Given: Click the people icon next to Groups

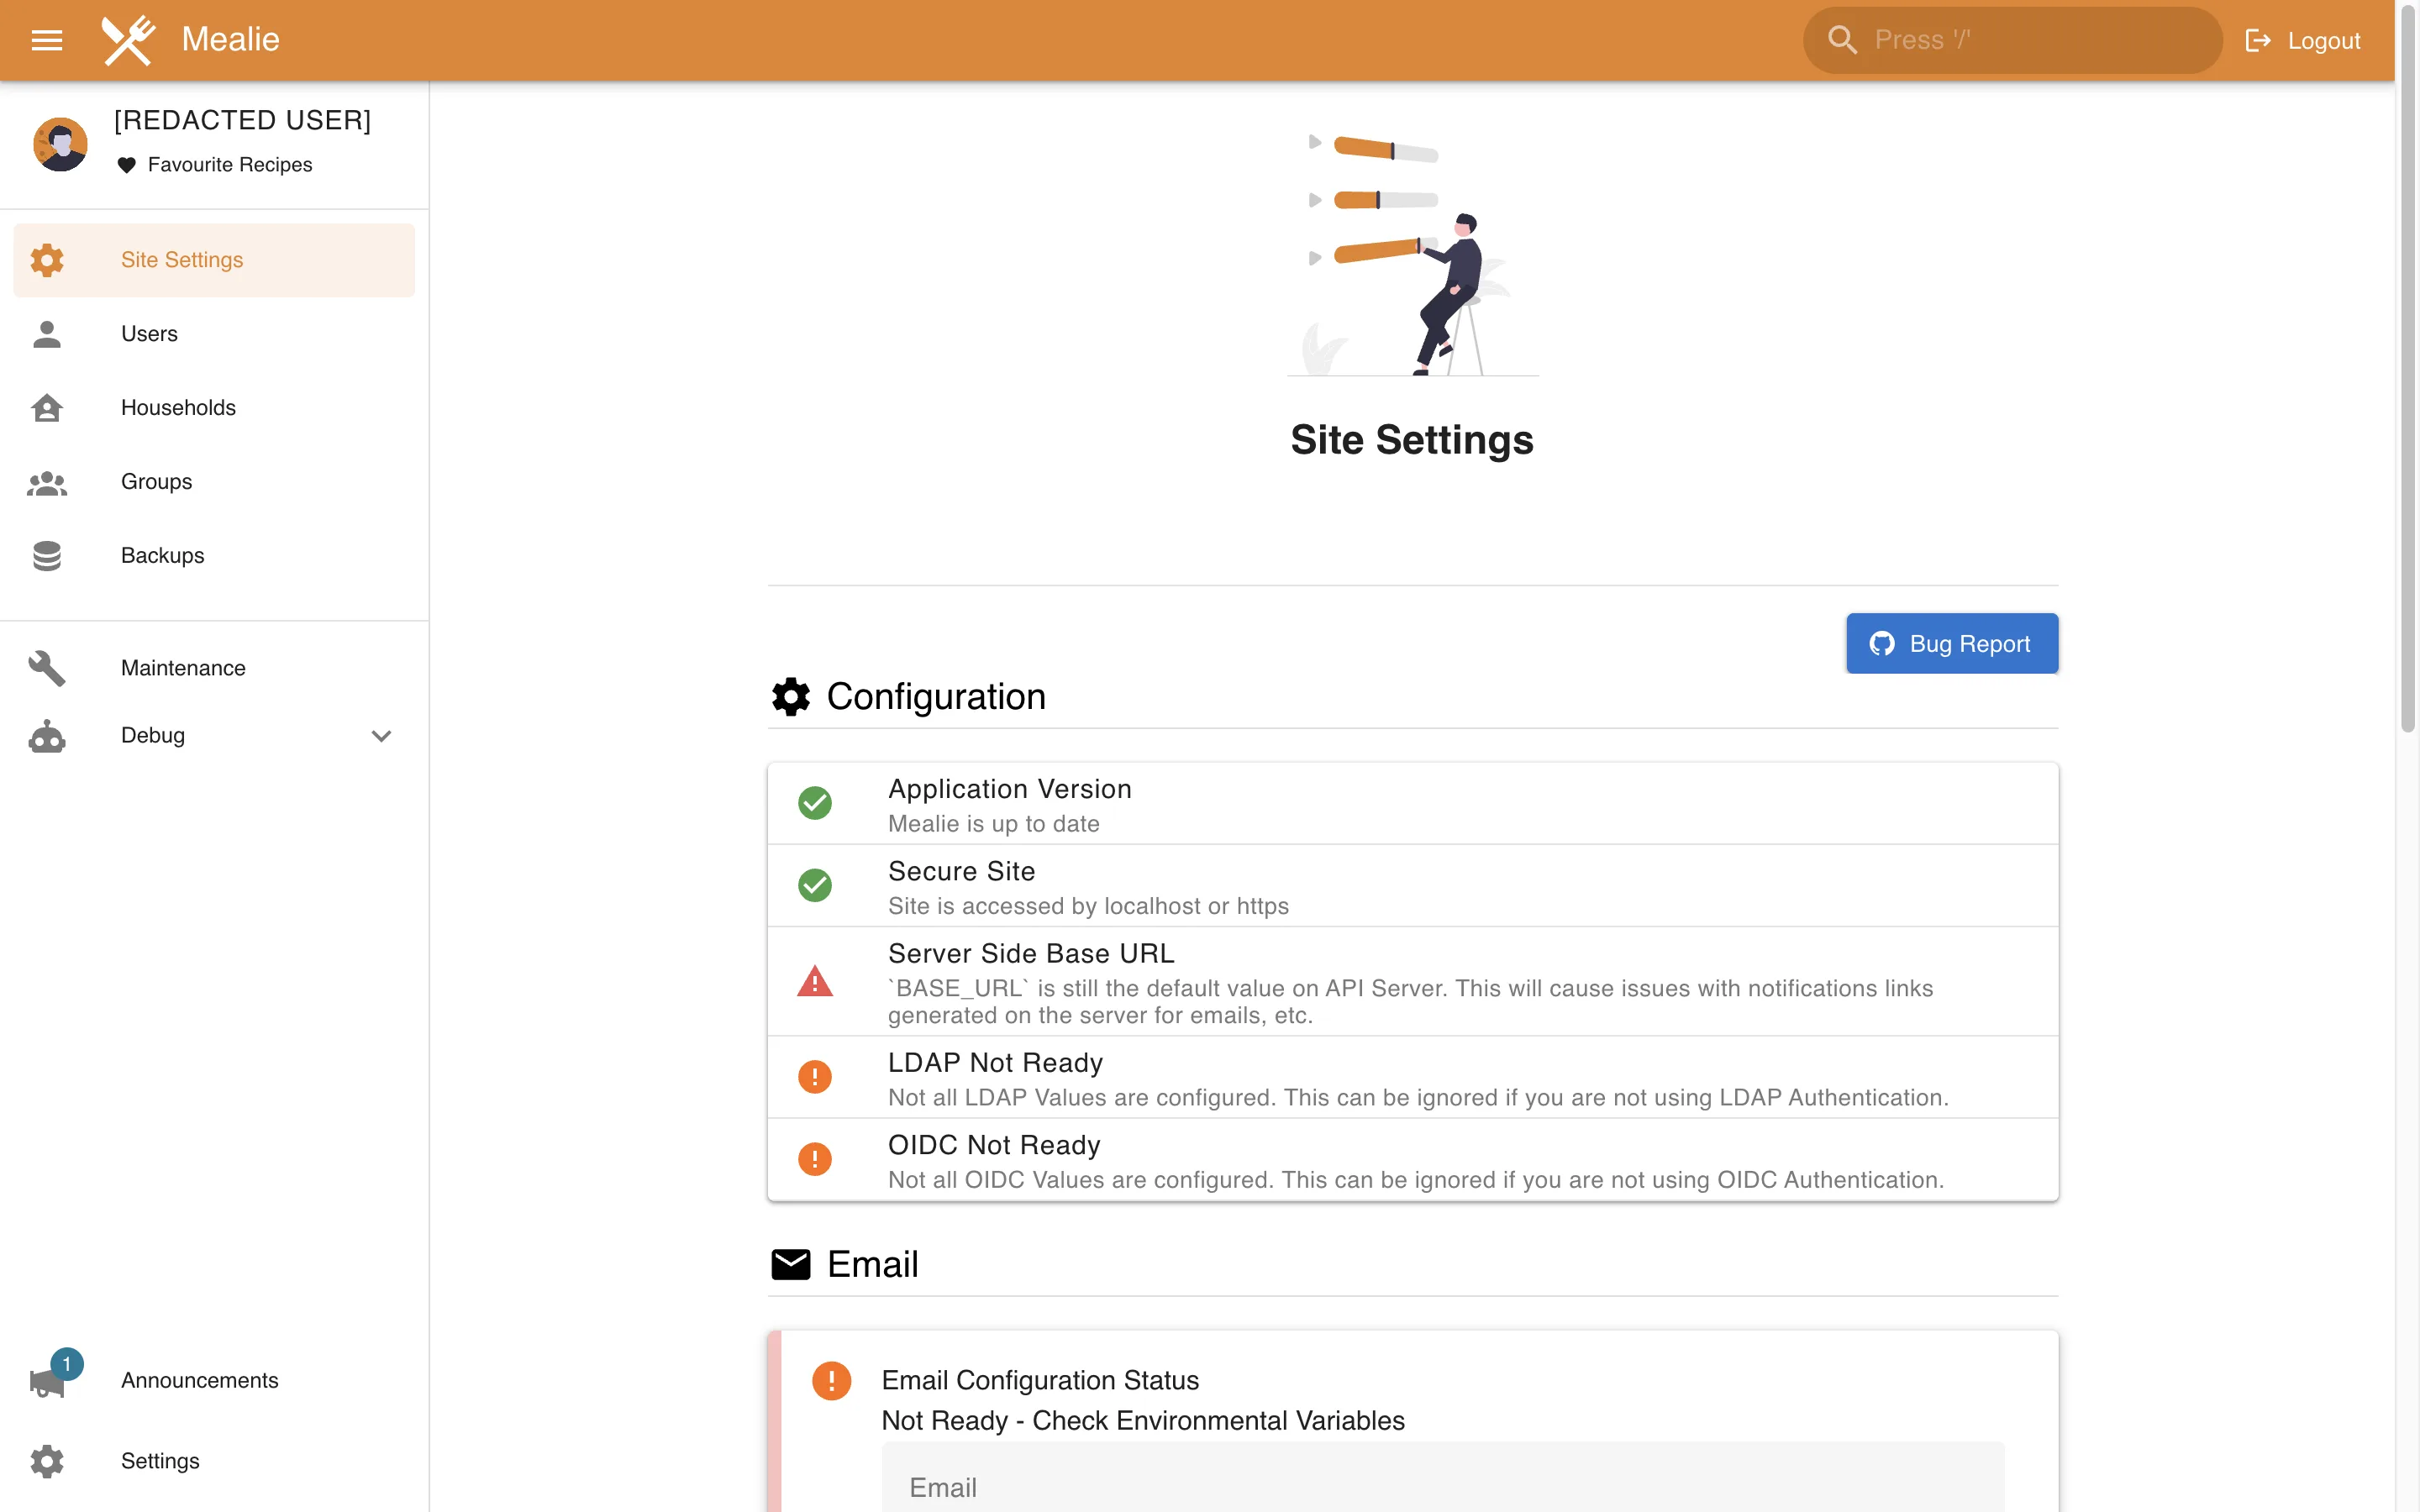Looking at the screenshot, I should [x=47, y=483].
